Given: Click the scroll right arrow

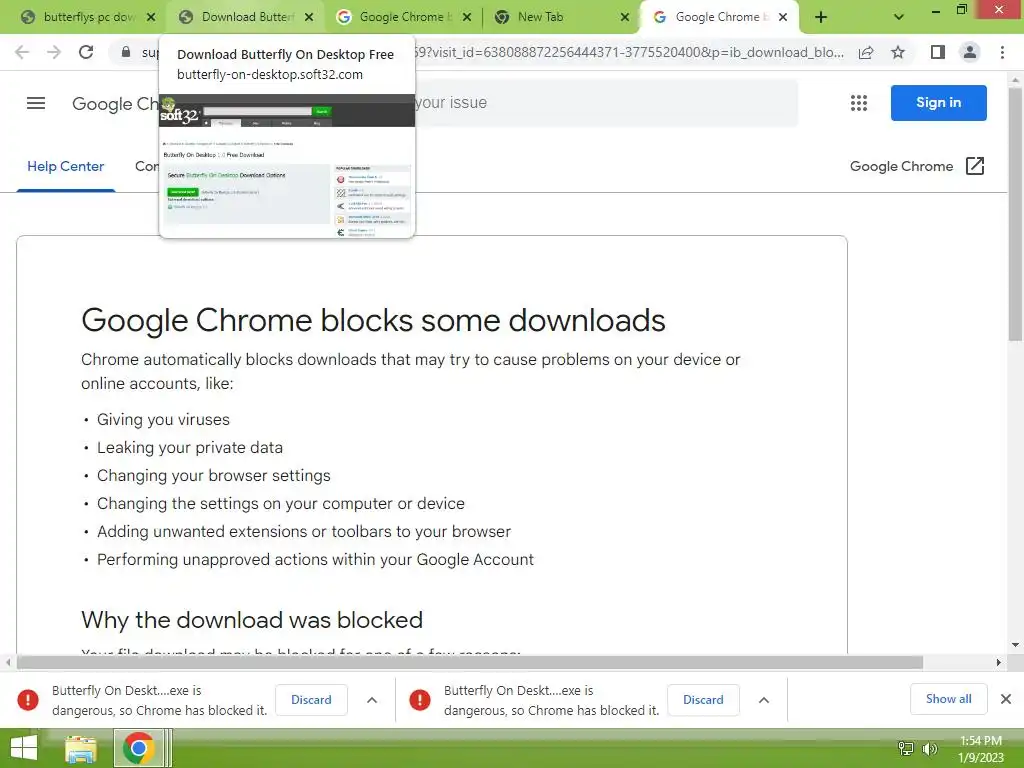Looking at the screenshot, I should click(998, 662).
